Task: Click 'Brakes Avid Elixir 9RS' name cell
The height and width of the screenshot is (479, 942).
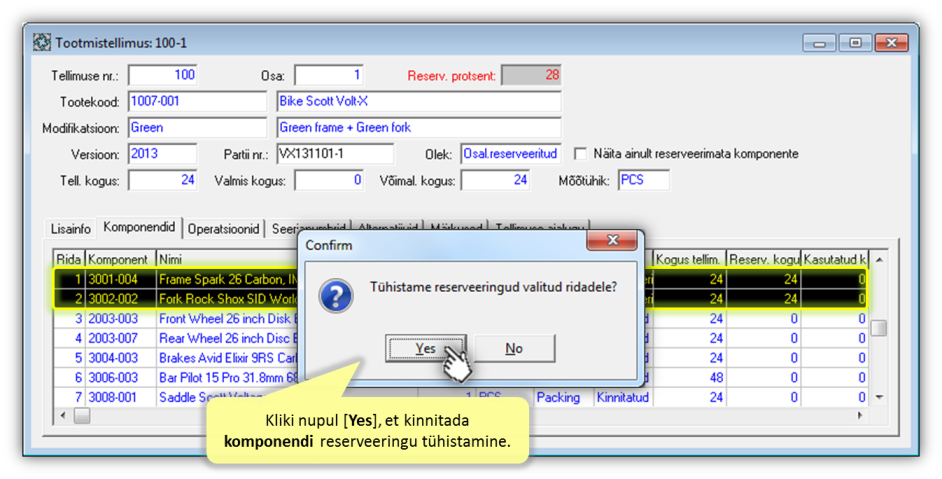Action: point(228,358)
